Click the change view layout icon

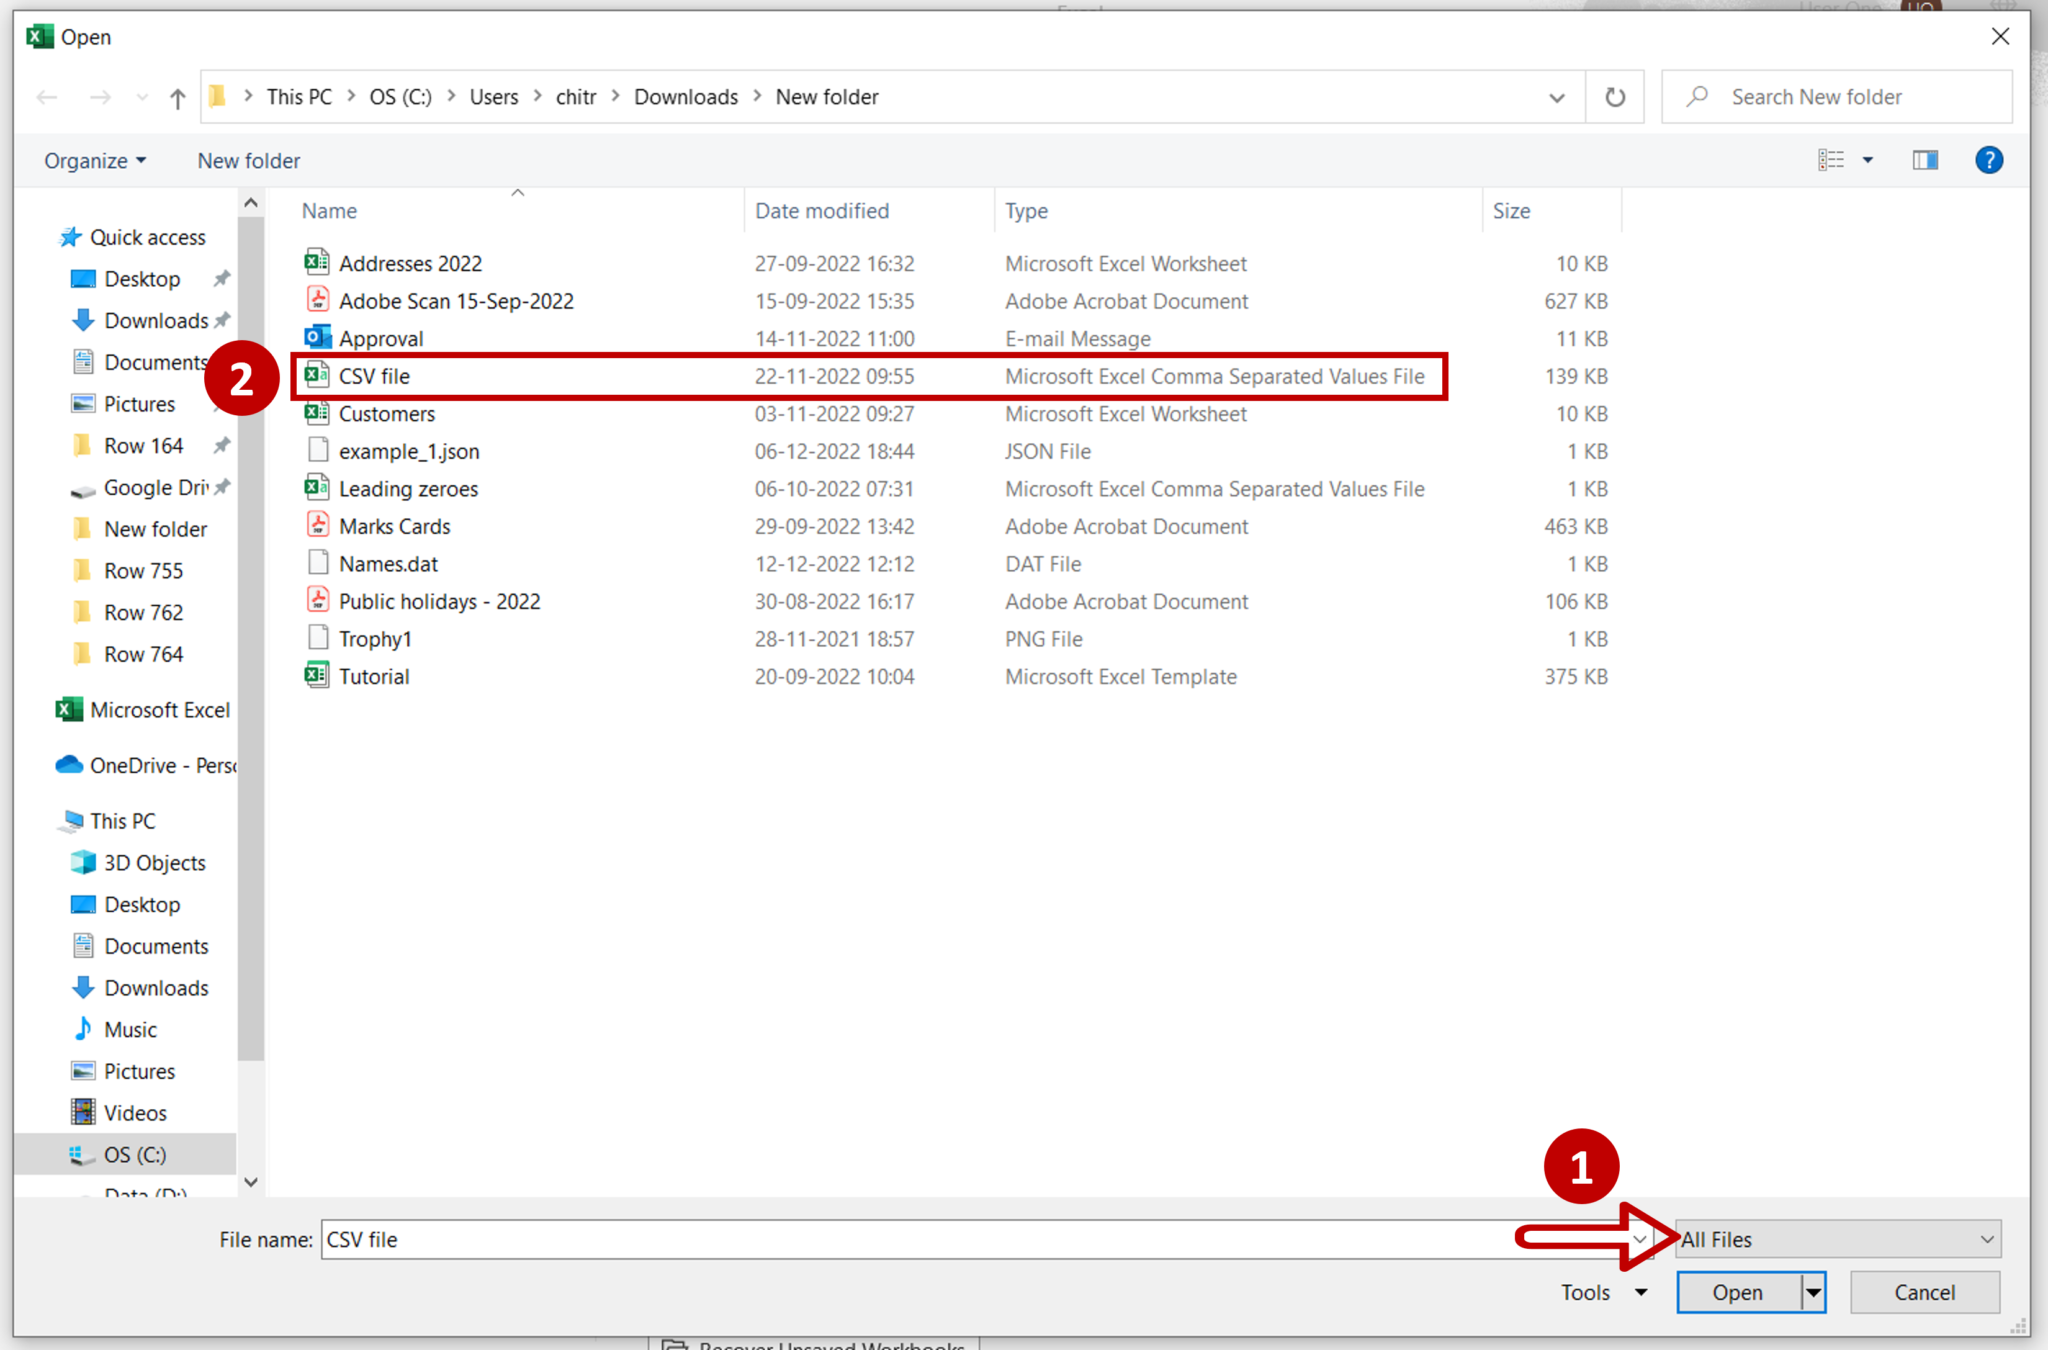[1832, 159]
